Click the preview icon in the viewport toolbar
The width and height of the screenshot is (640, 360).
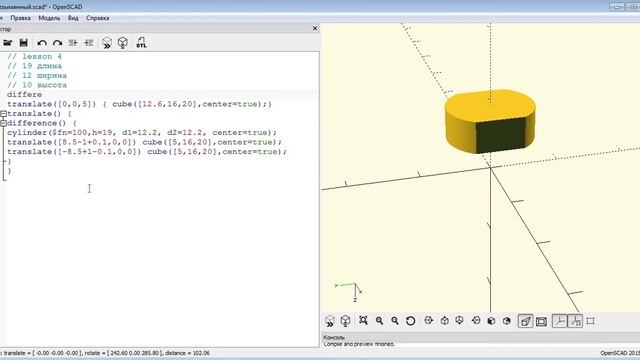[330, 321]
